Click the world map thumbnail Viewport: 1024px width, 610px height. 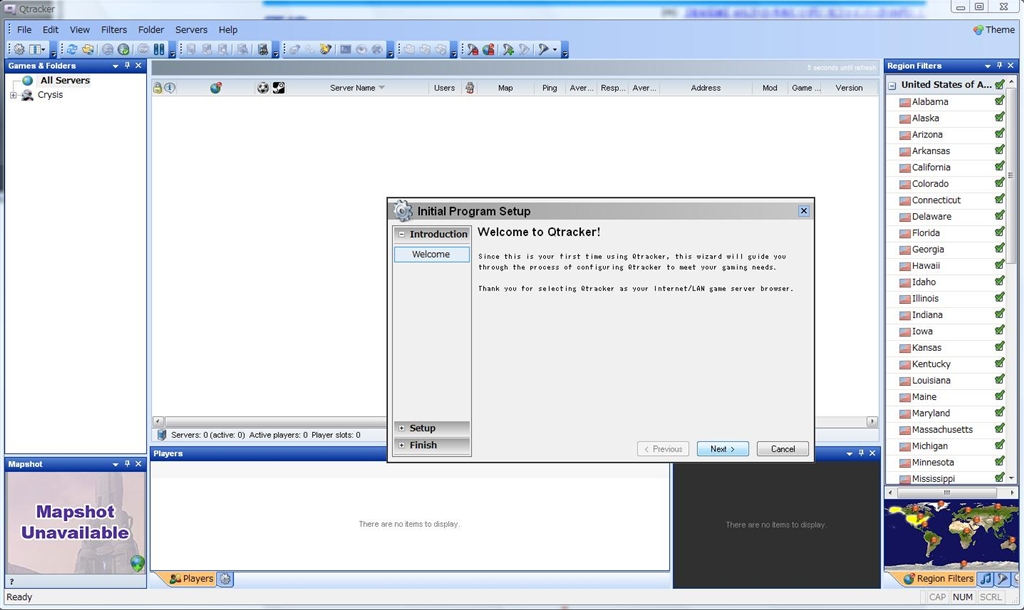click(951, 535)
